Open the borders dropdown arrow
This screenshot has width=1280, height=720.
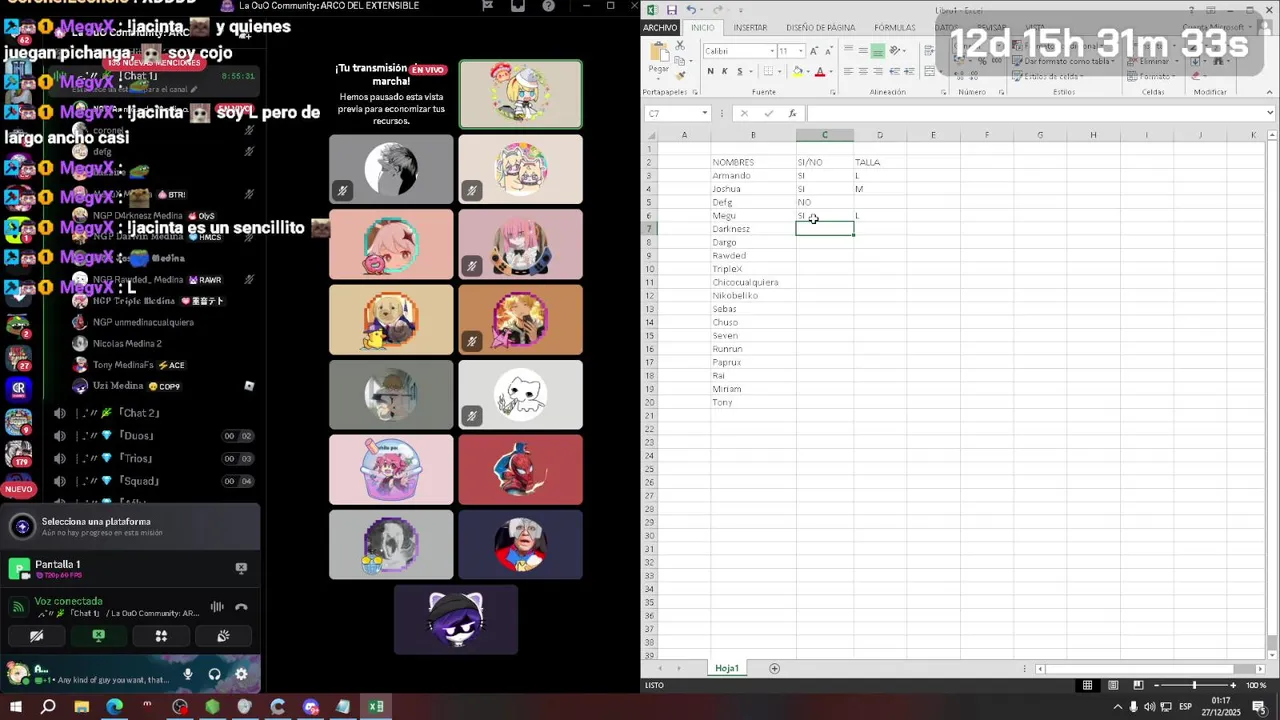781,71
